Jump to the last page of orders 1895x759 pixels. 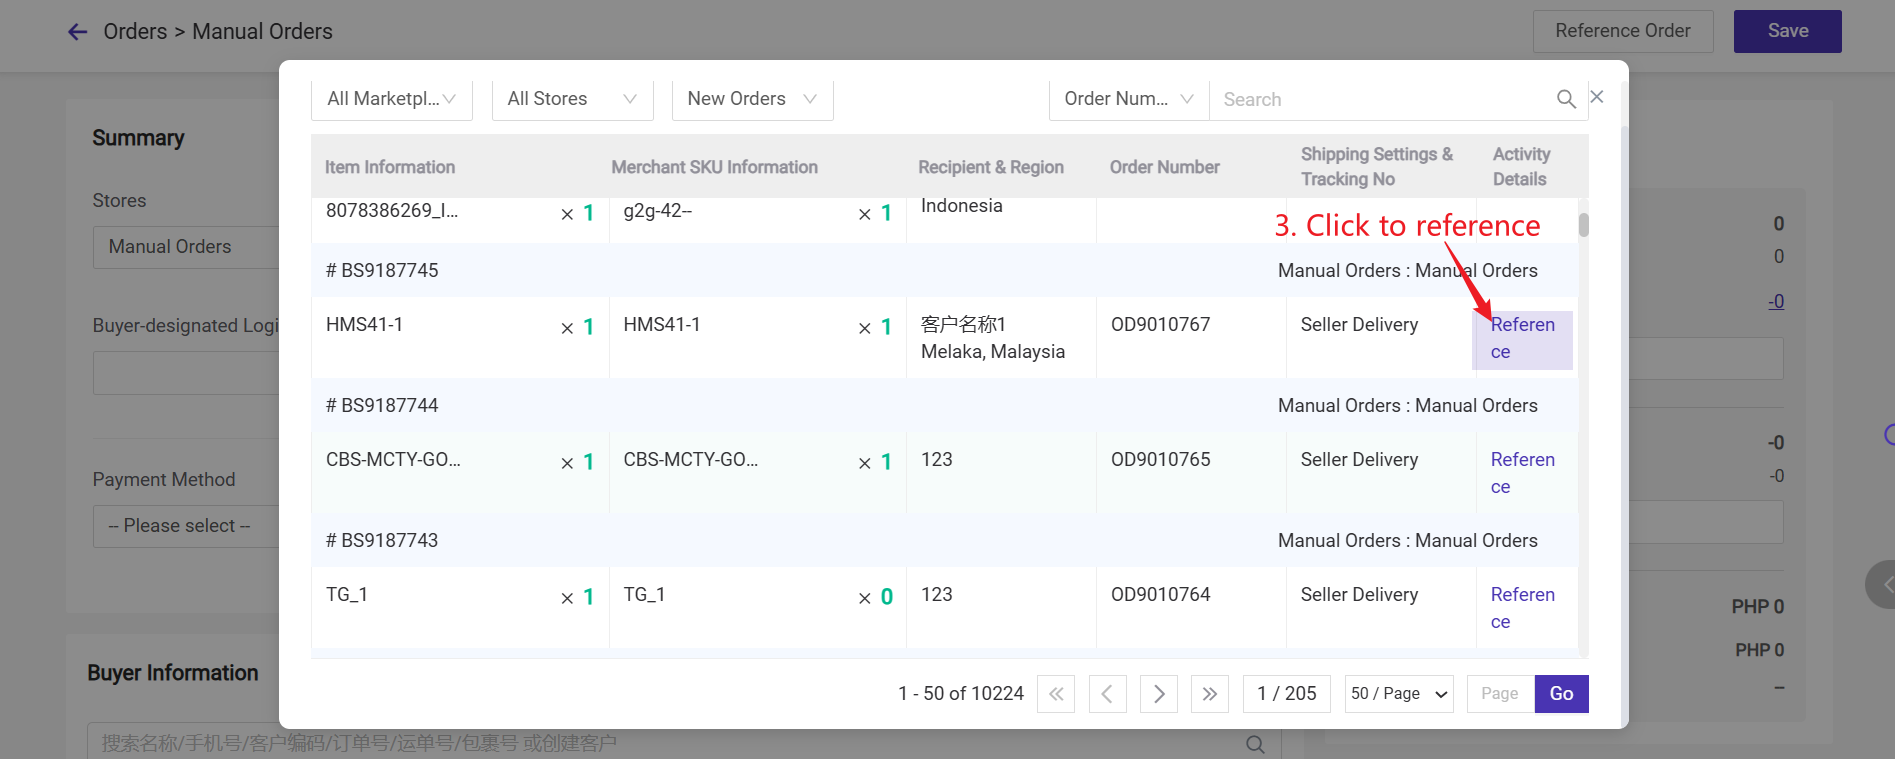click(1210, 694)
